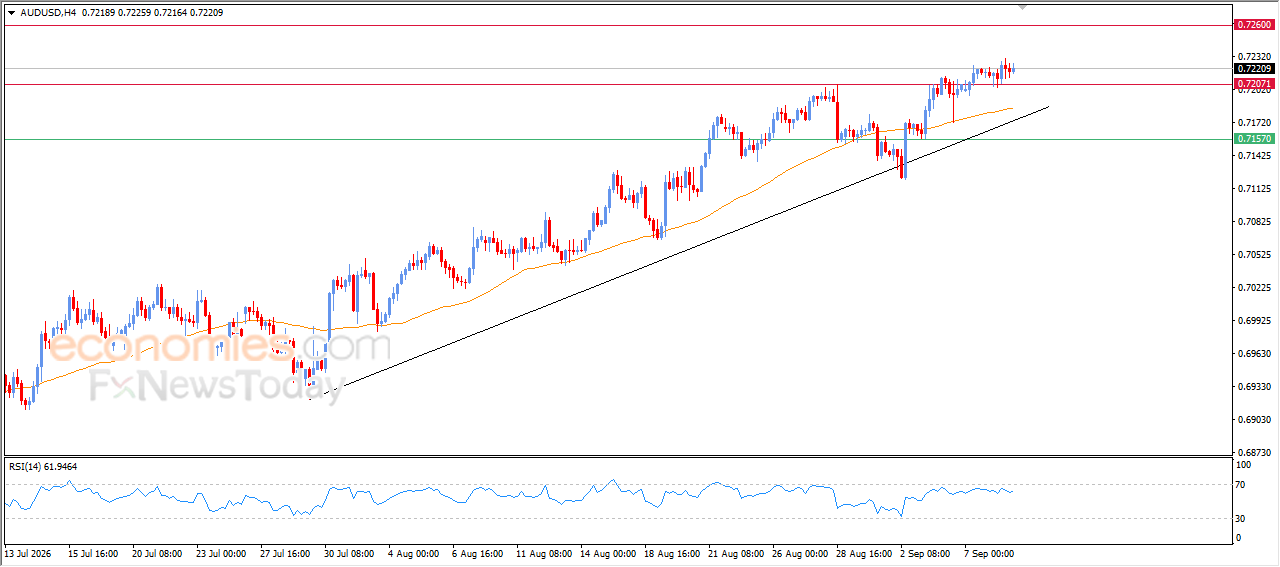Click the gray chart shift triangle marker on the top edge
Viewport: 1280px width, 567px height.
point(1023,7)
